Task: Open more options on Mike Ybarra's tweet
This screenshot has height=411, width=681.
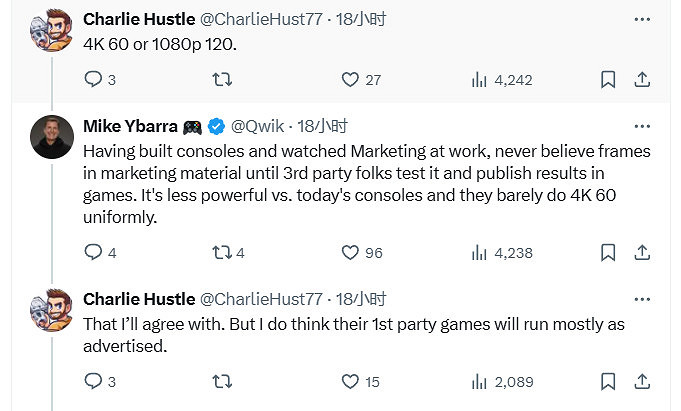Action: (642, 127)
